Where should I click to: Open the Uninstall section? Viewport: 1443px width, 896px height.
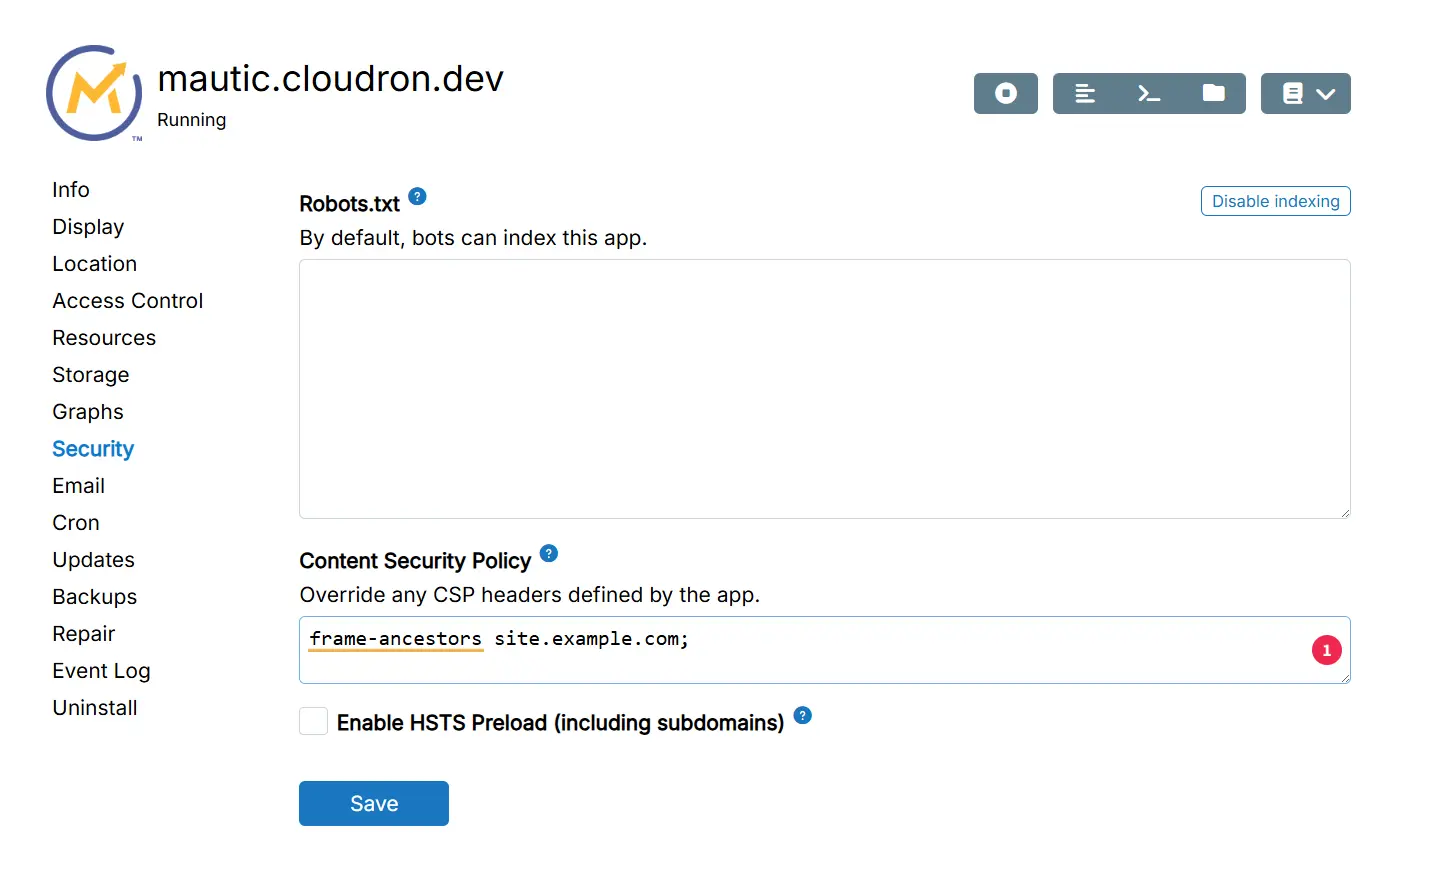95,708
